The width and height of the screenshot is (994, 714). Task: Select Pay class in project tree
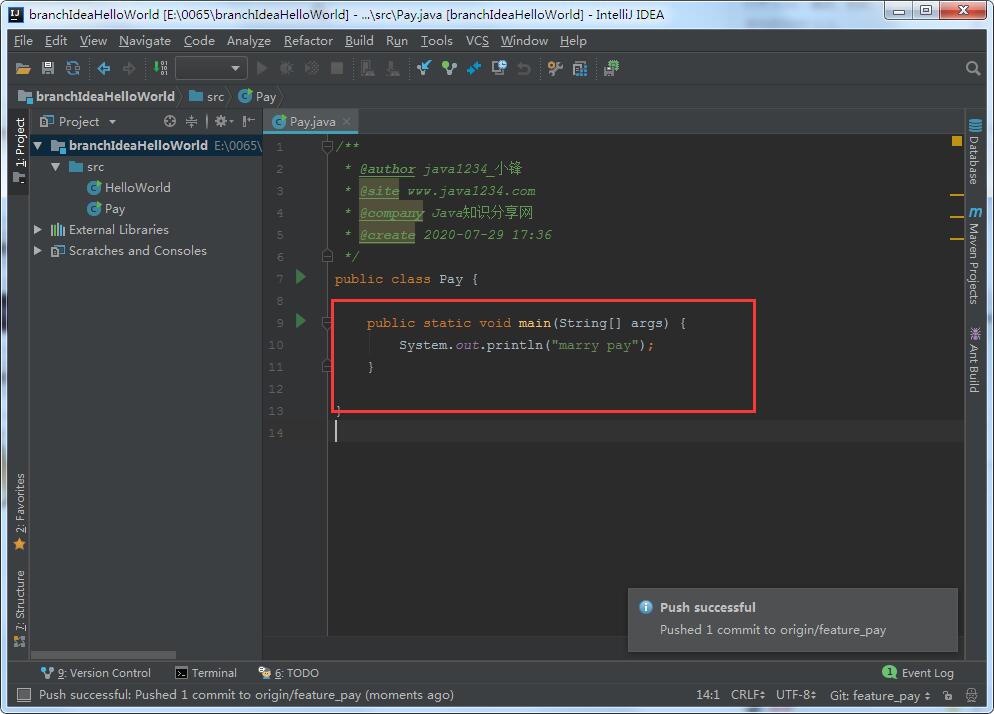pyautogui.click(x=106, y=209)
